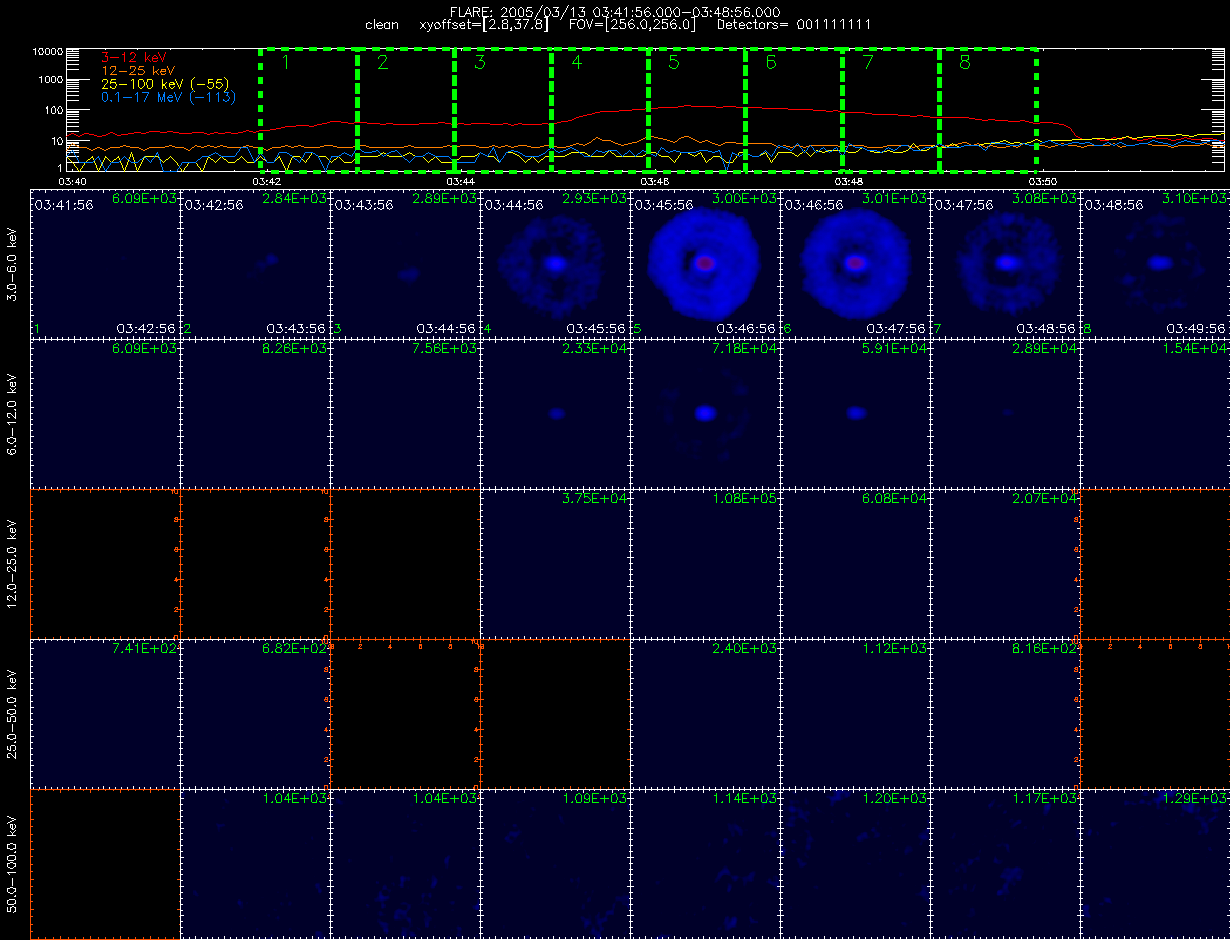Open the 3-6 keV image with red core starting 03:45:56

pyautogui.click(x=705, y=263)
